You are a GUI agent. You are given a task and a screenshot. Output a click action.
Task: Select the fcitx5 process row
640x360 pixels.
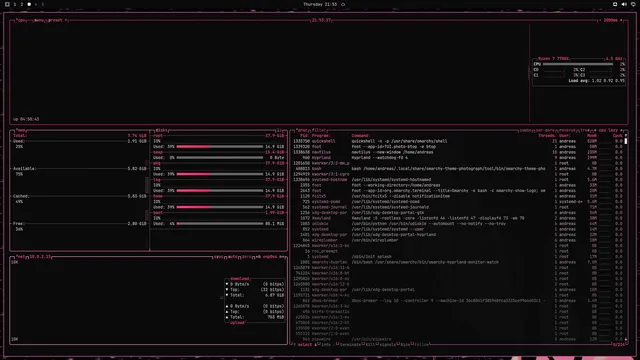click(458, 196)
